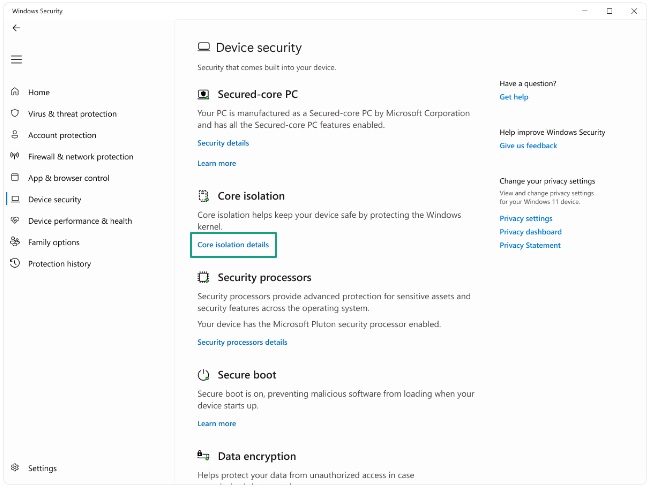
Task: Click the Secured-core PC heading
Action: point(258,94)
